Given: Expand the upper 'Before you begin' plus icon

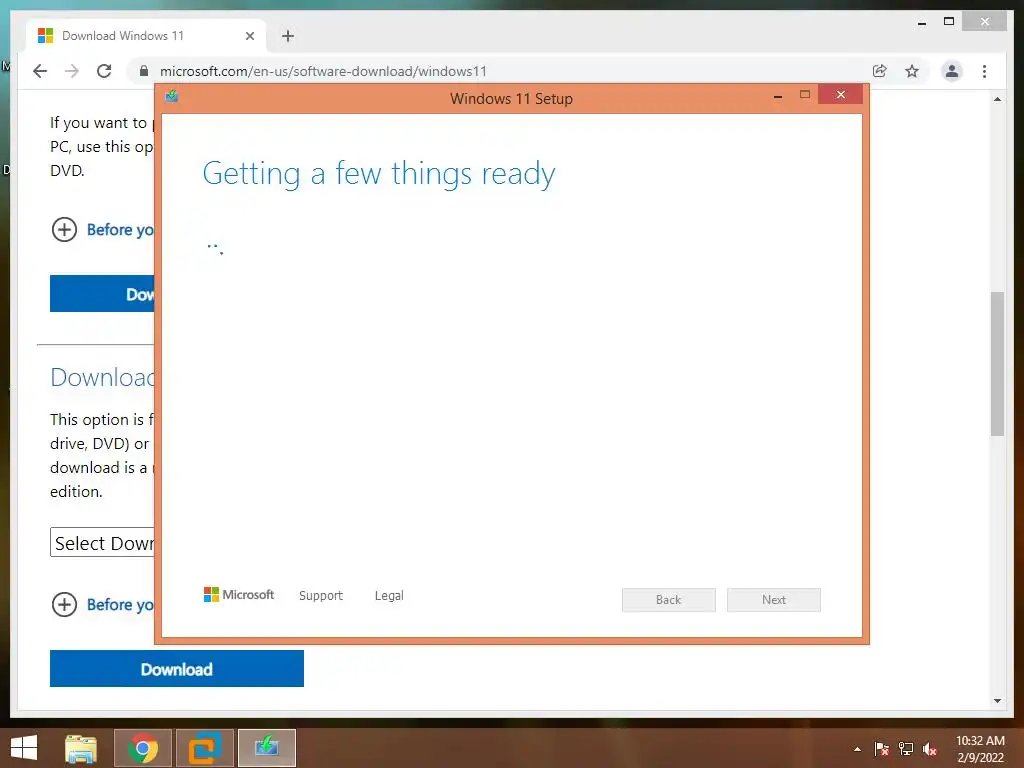Looking at the screenshot, I should pos(64,229).
